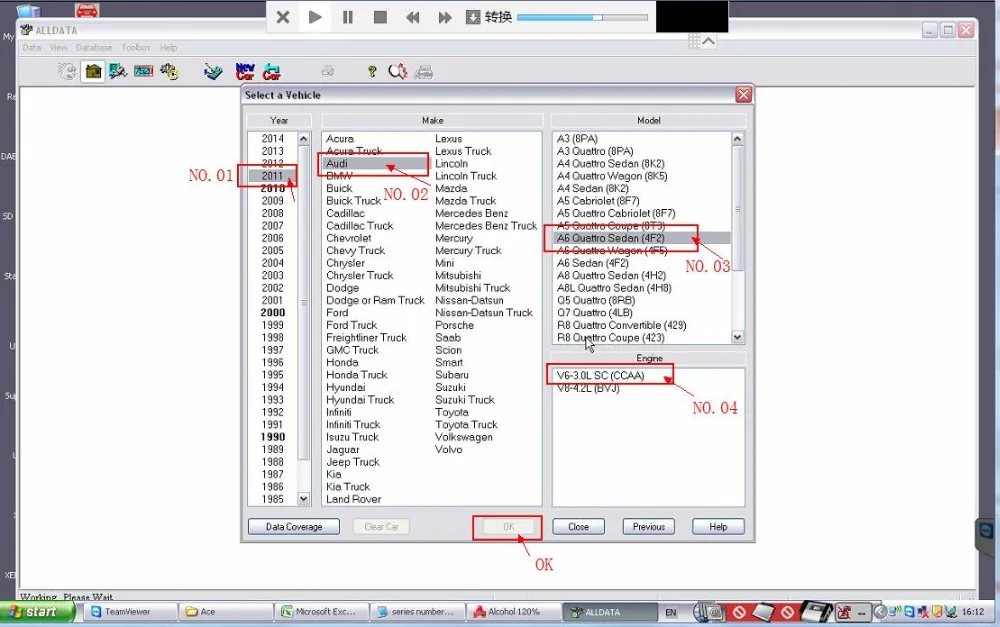Click the gears toolbar icon
The width and height of the screenshot is (1000, 627).
[169, 71]
